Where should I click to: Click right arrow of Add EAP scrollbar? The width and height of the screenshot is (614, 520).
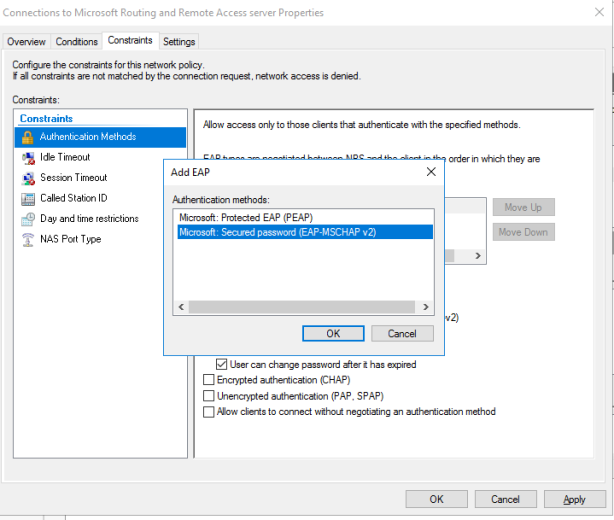[x=426, y=307]
